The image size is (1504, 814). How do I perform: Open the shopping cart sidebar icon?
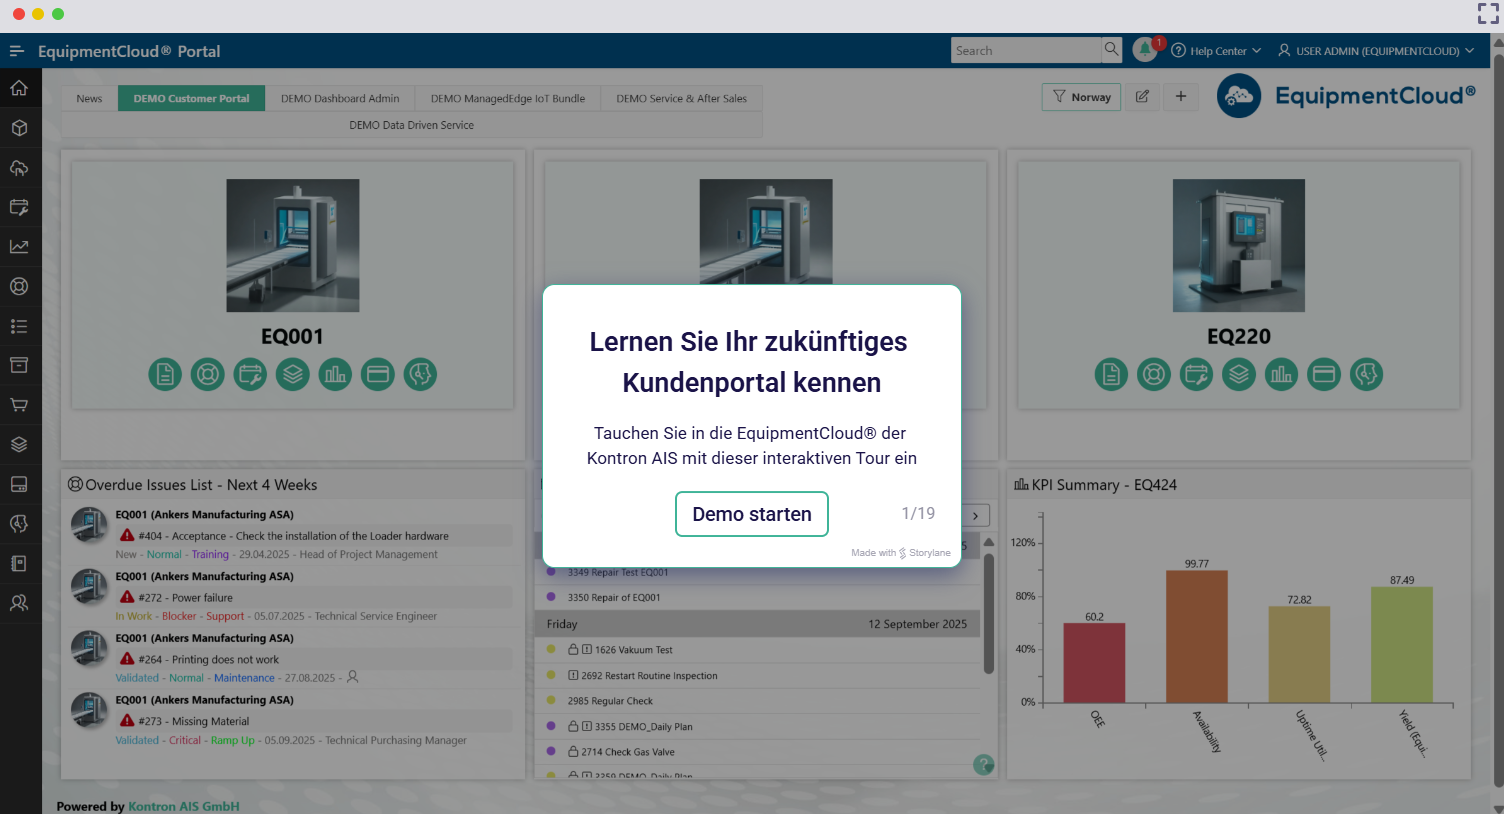[19, 405]
